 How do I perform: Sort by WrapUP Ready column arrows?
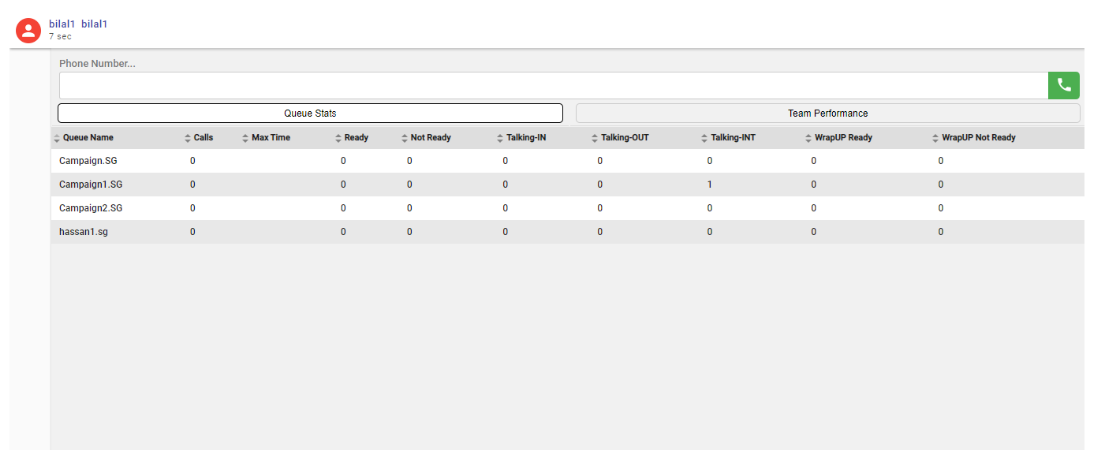click(809, 138)
